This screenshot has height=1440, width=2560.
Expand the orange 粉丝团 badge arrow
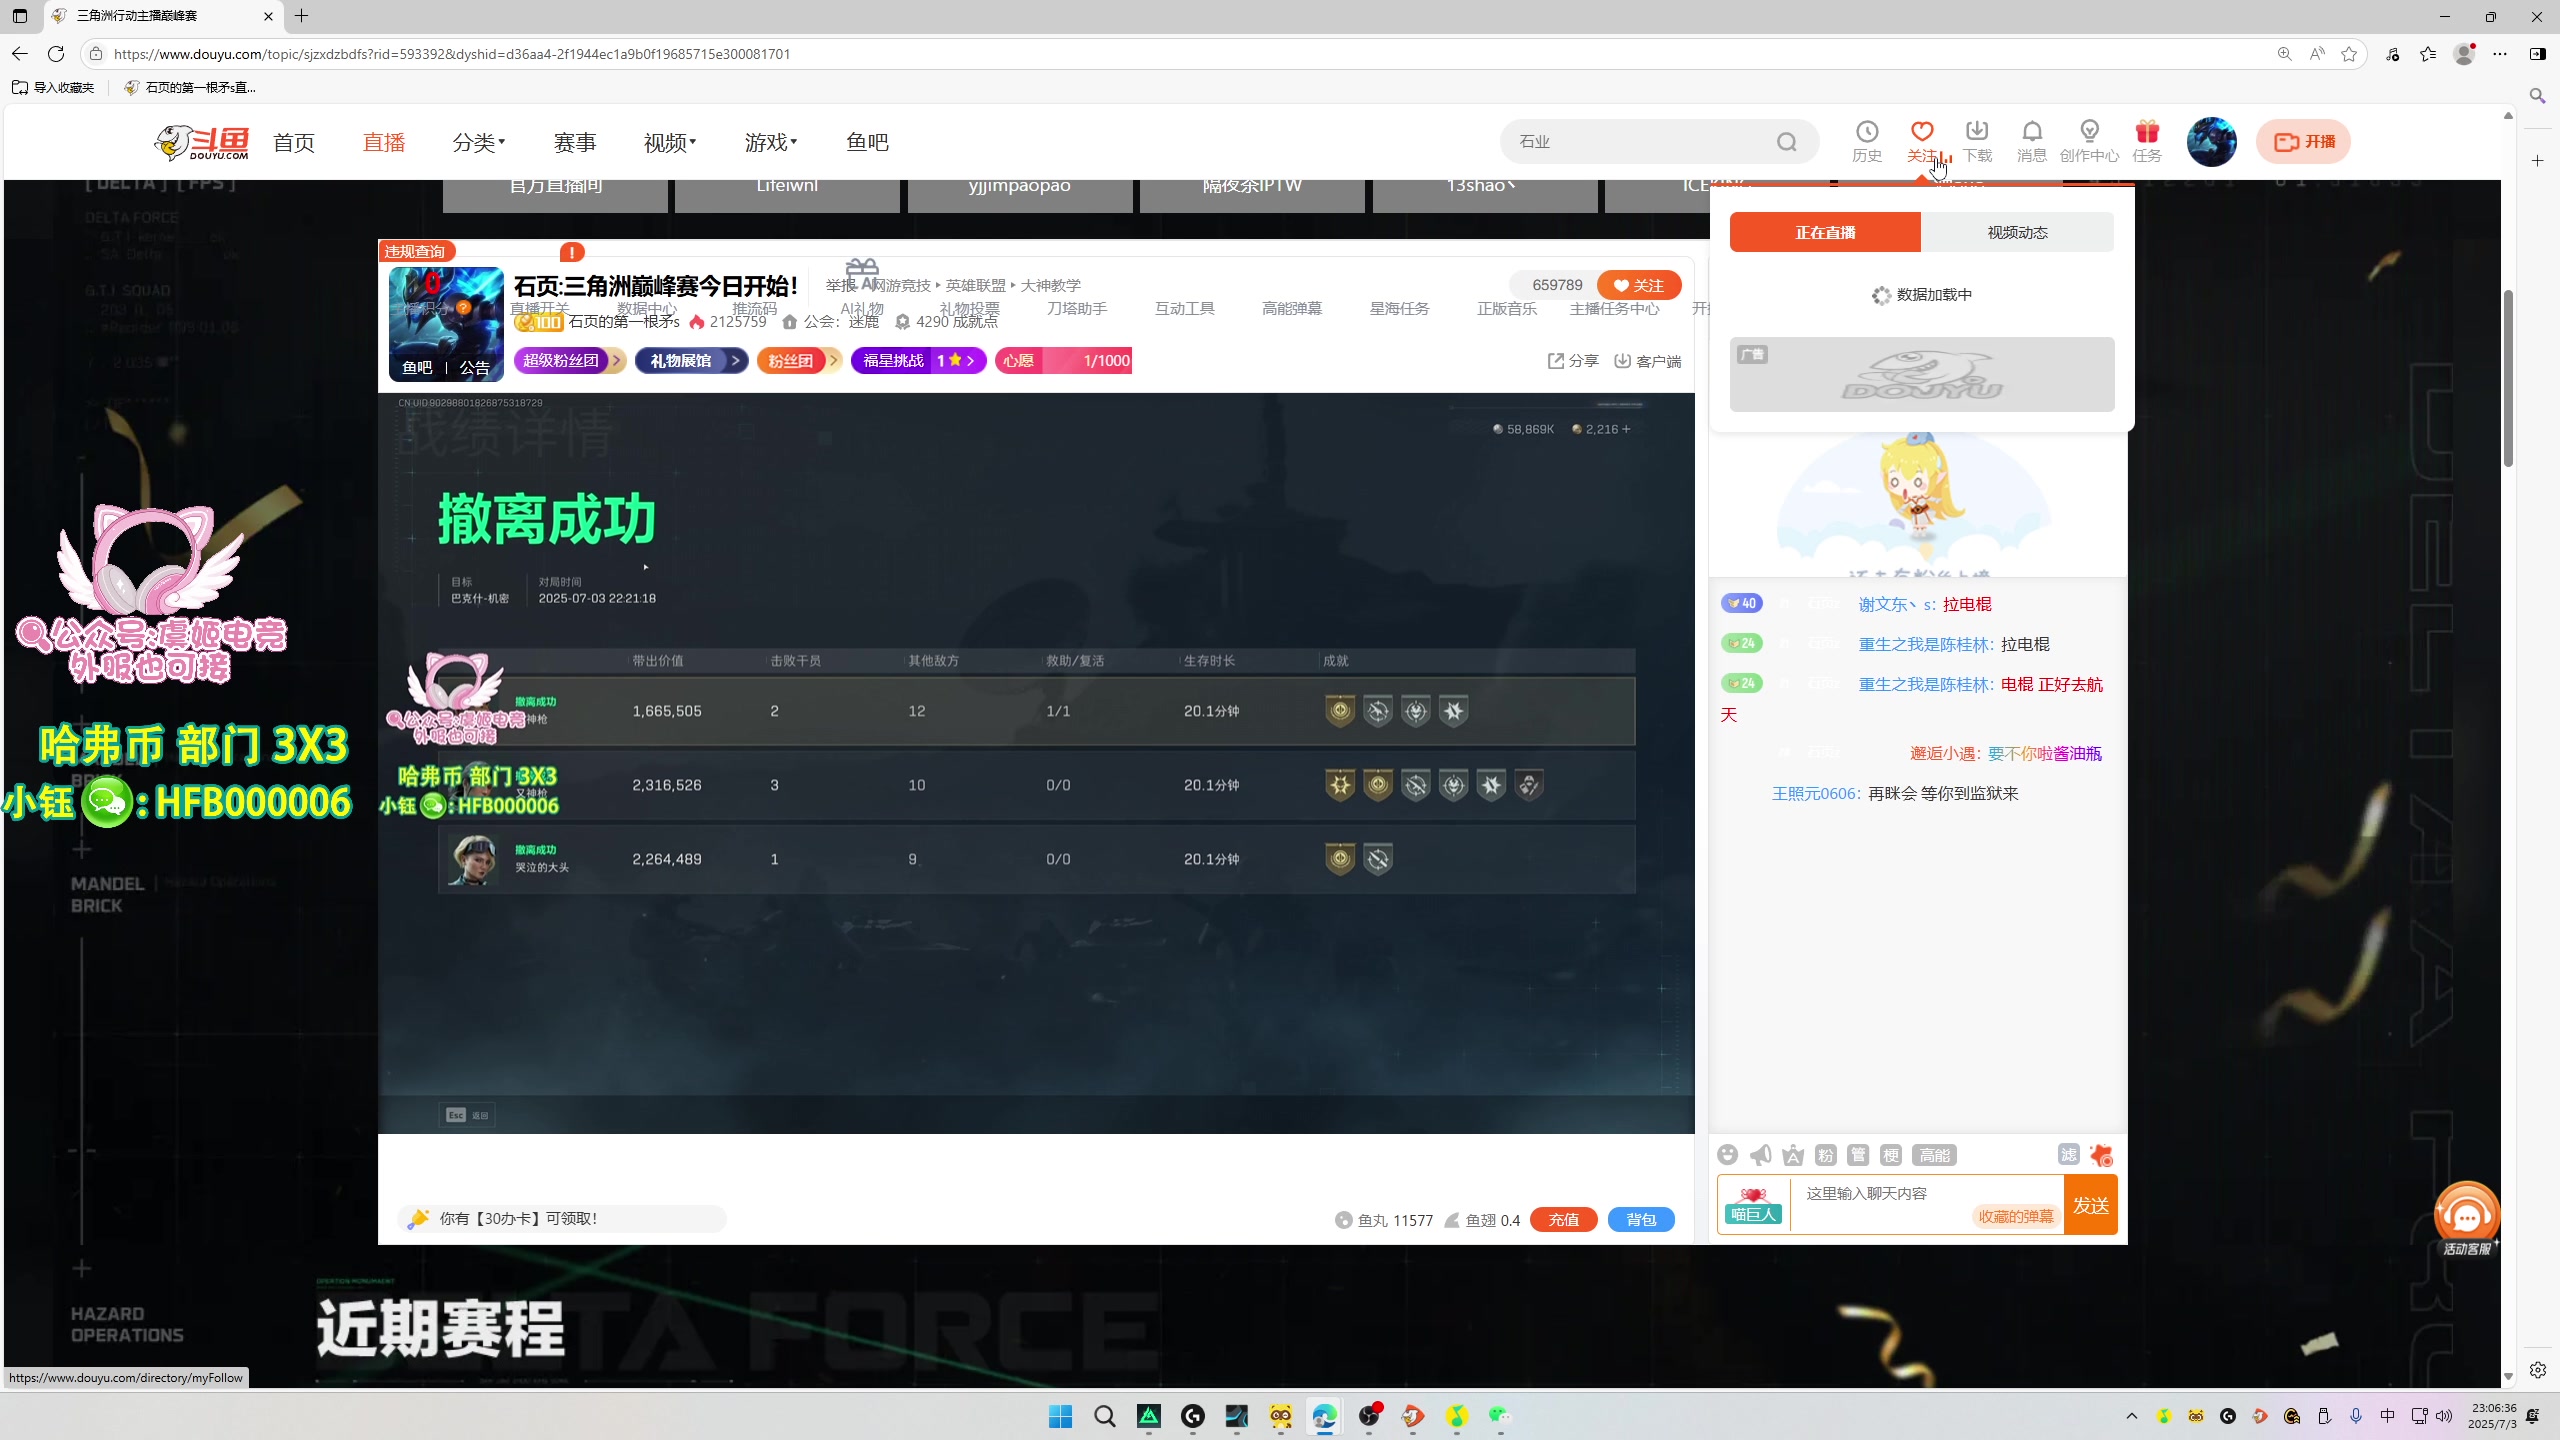point(832,361)
